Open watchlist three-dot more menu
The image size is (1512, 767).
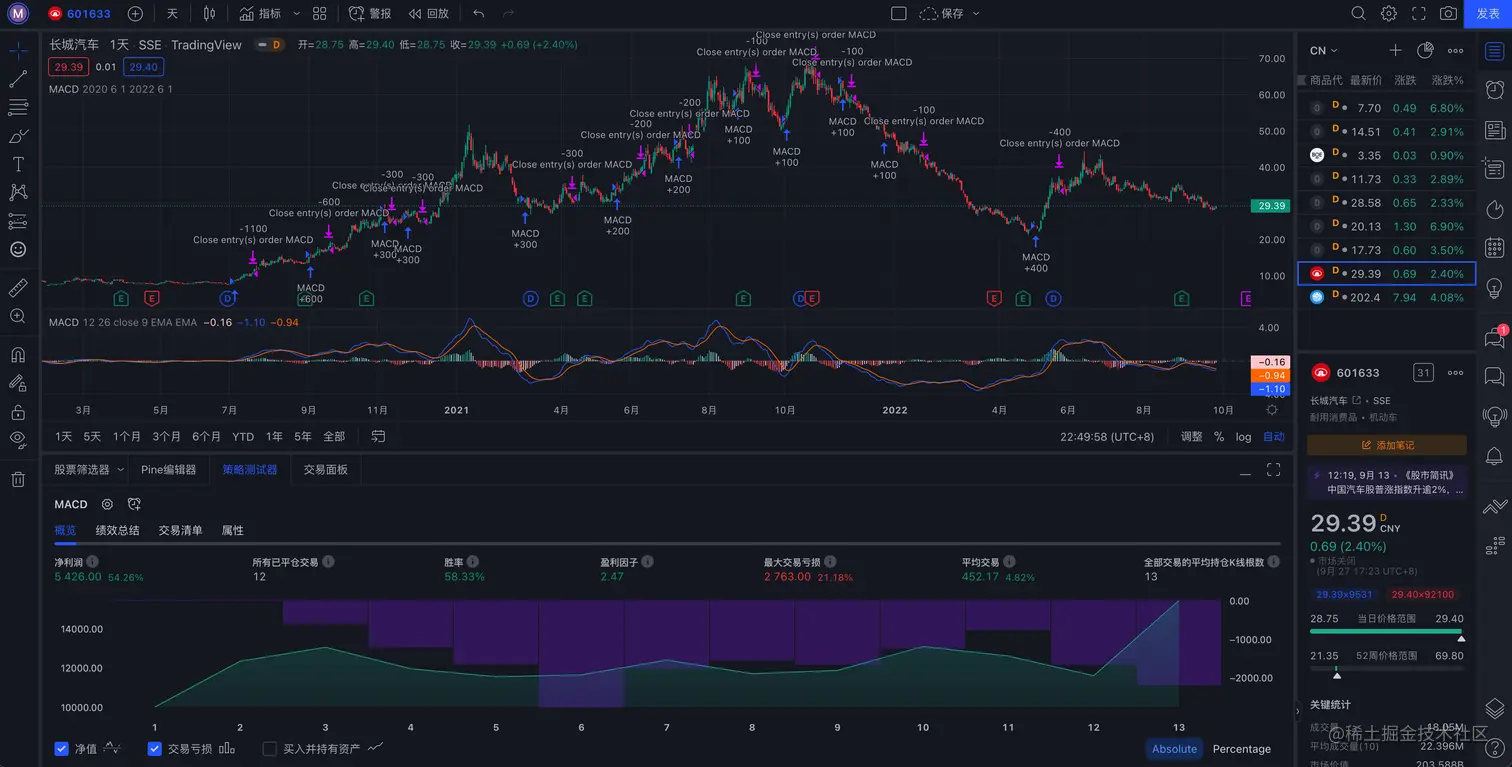(x=1455, y=50)
